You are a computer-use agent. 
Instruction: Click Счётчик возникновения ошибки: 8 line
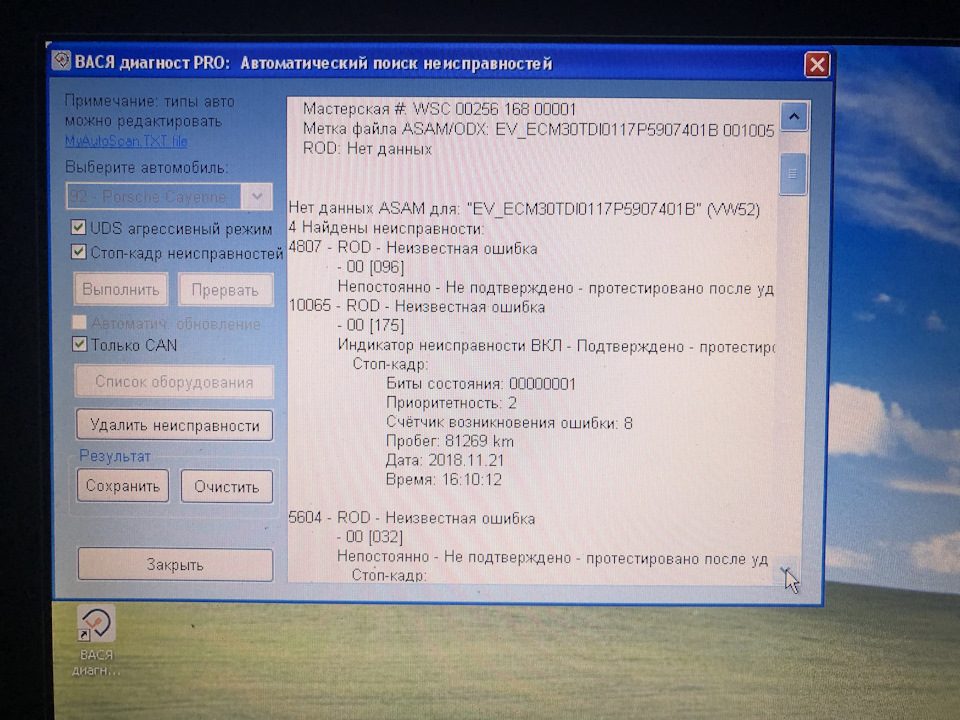(x=509, y=422)
